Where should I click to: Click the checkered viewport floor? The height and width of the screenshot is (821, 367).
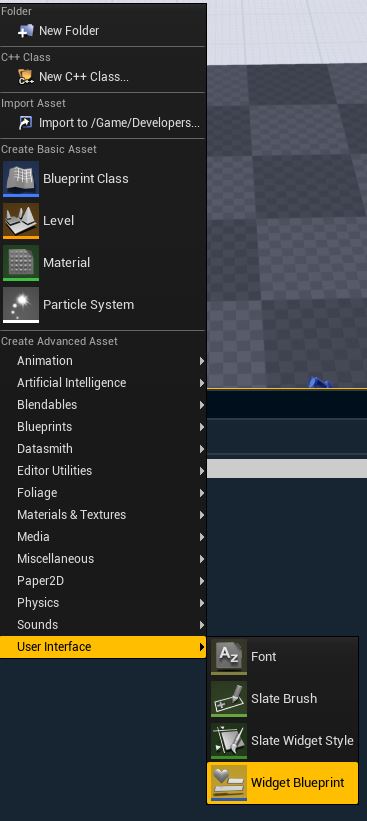pyautogui.click(x=287, y=225)
